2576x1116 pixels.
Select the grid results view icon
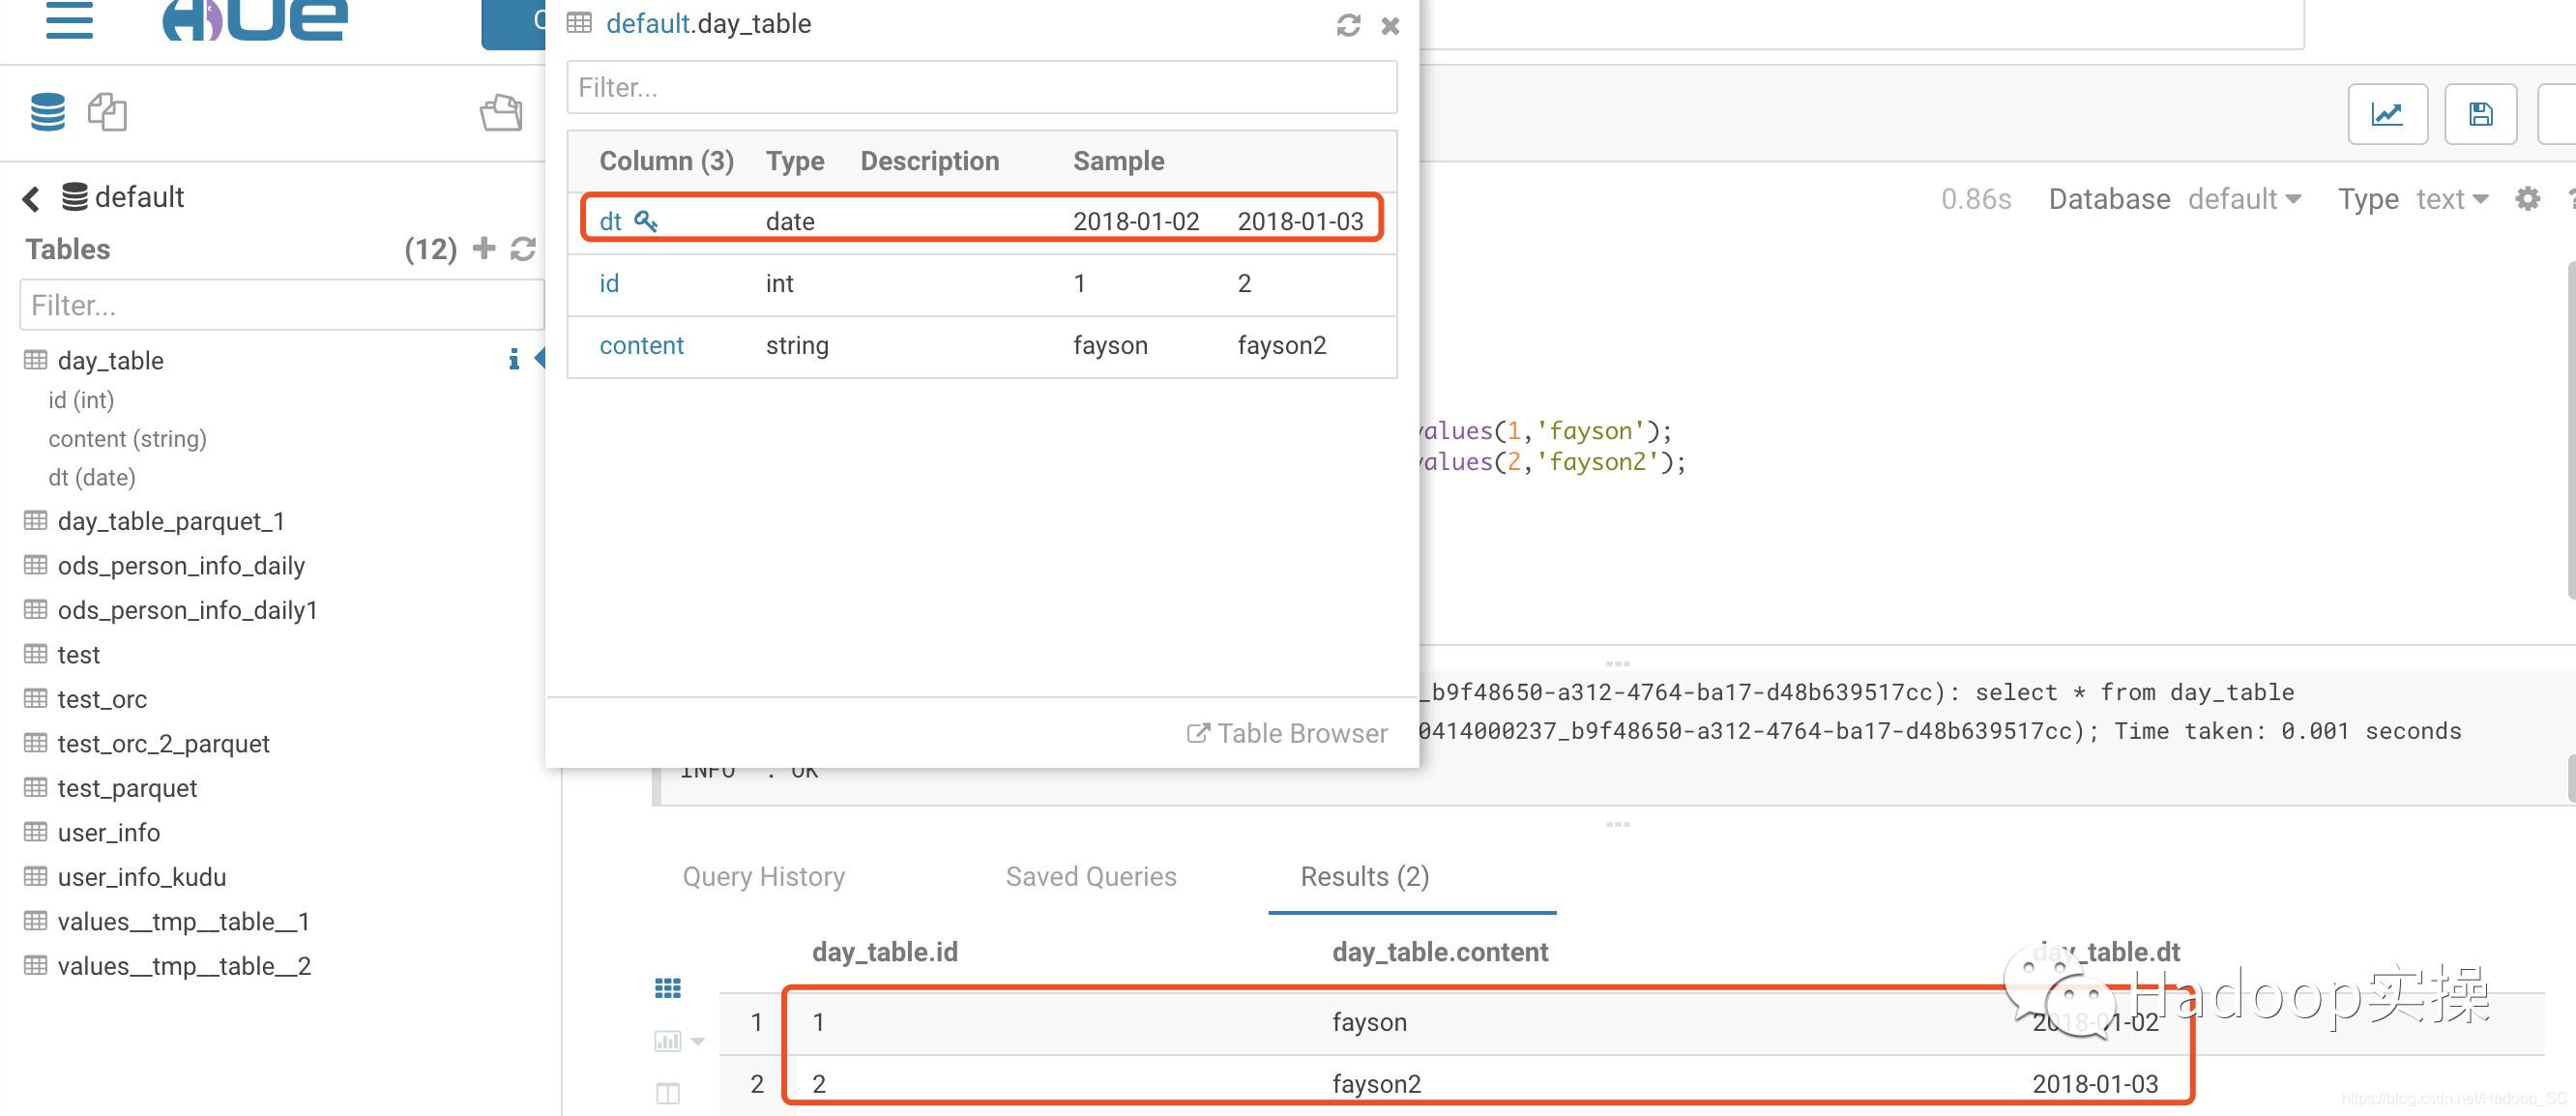(667, 988)
